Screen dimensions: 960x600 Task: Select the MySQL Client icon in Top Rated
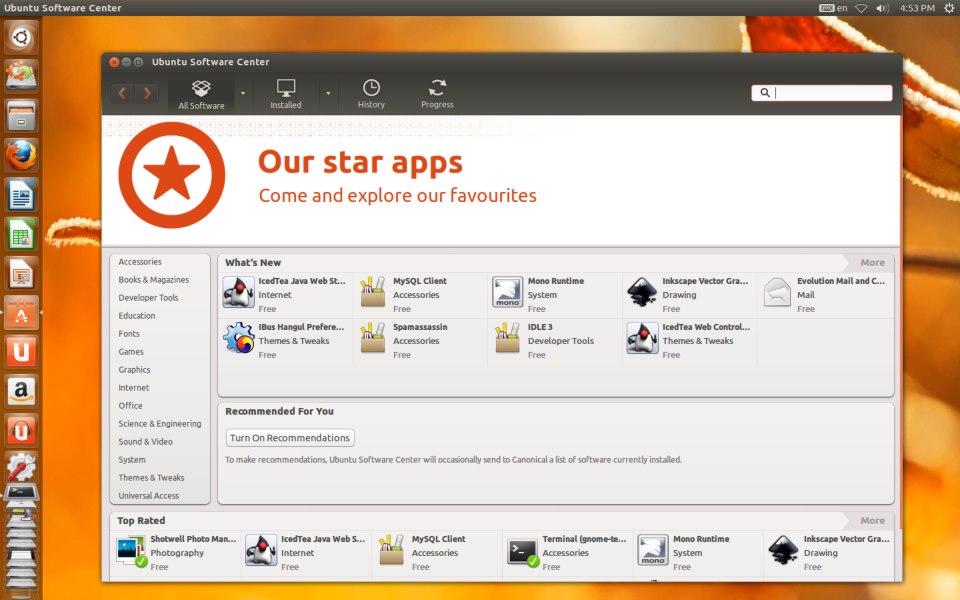point(391,549)
